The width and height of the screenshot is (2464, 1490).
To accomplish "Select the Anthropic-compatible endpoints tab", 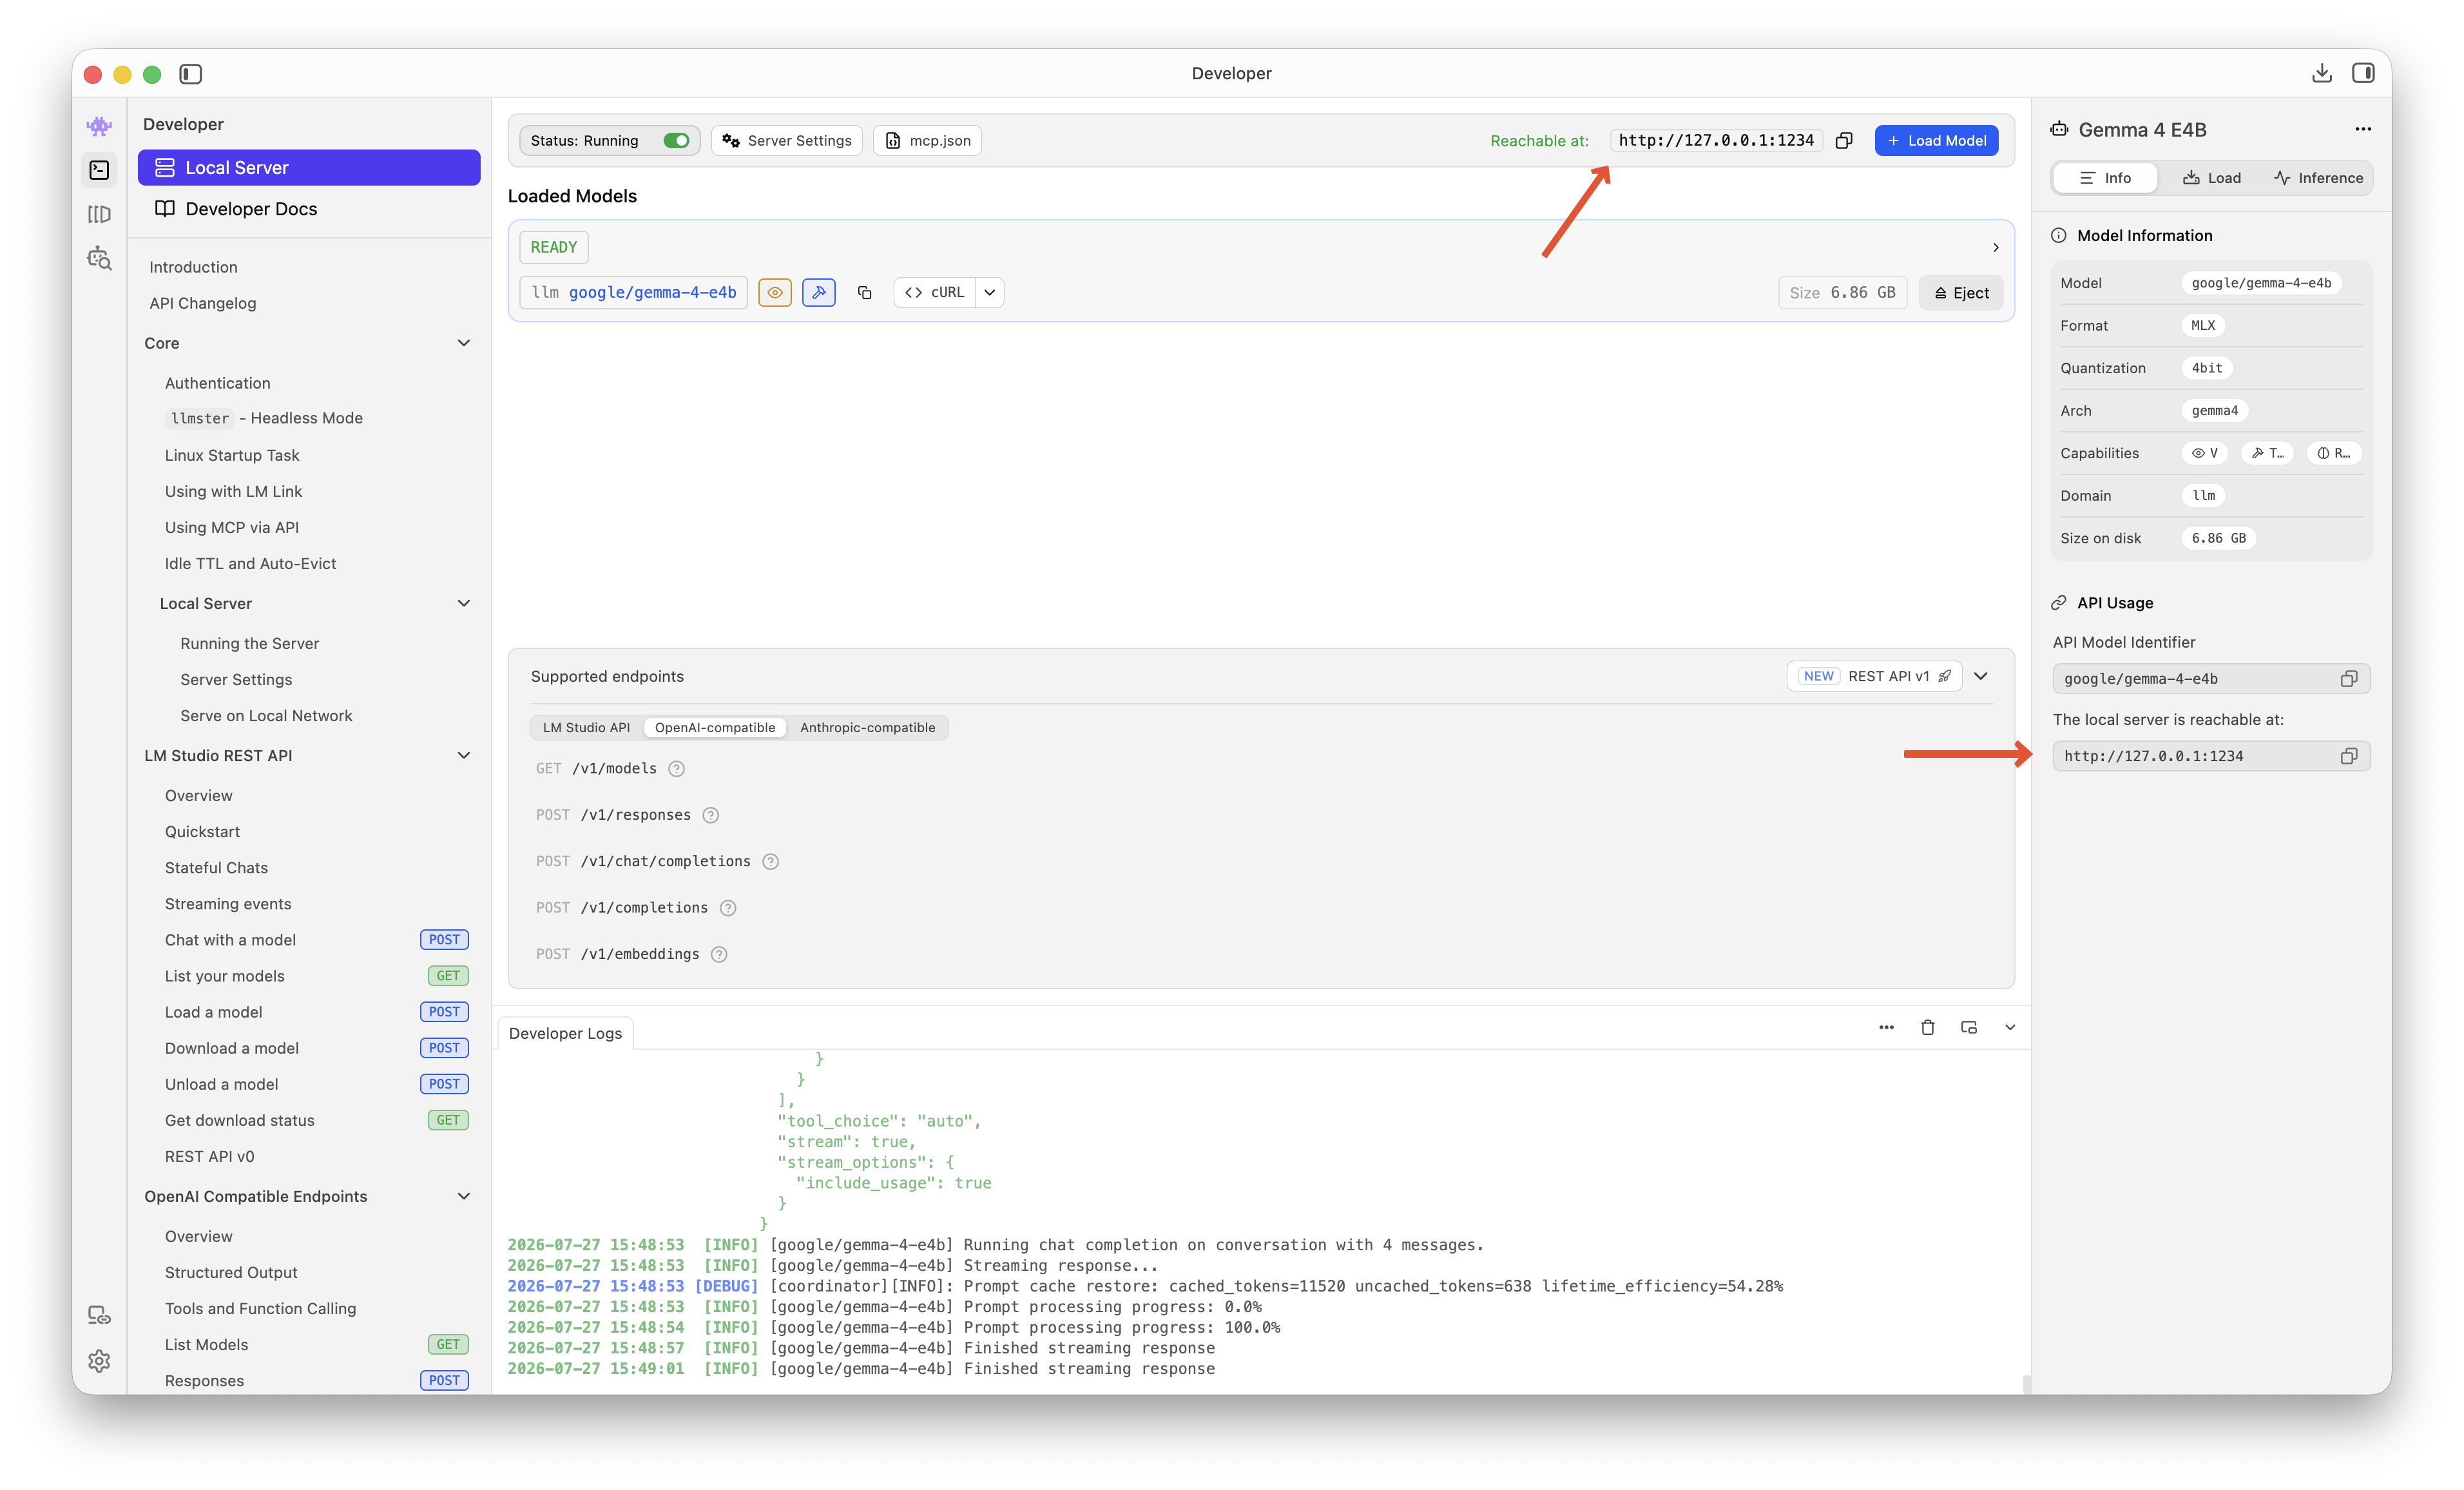I will [x=868, y=728].
